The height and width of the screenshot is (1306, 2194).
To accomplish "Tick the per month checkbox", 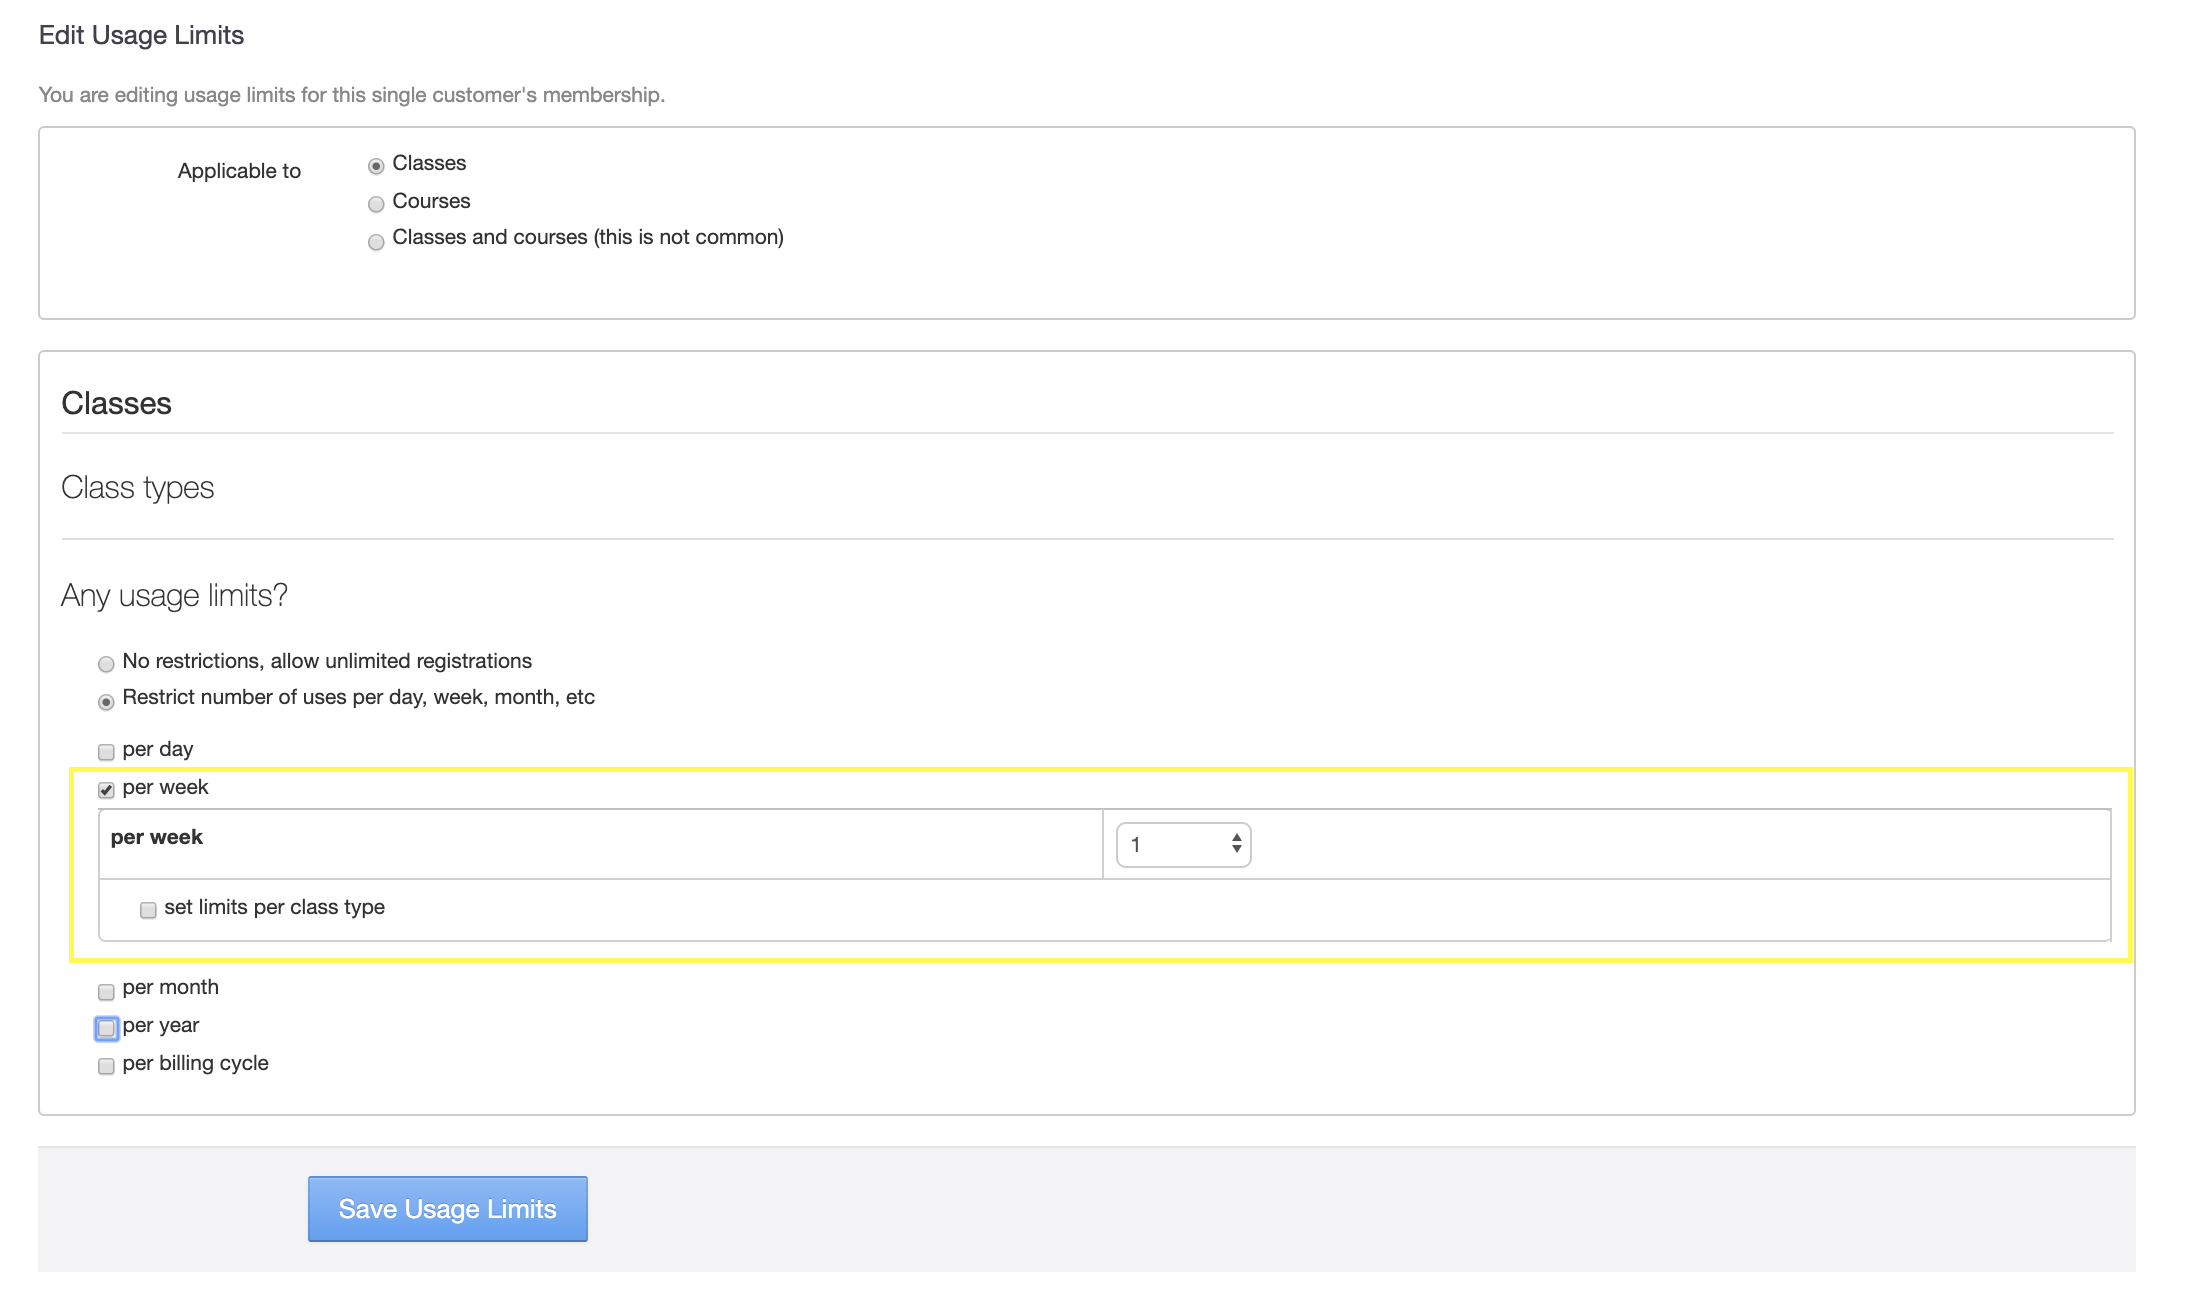I will click(106, 992).
